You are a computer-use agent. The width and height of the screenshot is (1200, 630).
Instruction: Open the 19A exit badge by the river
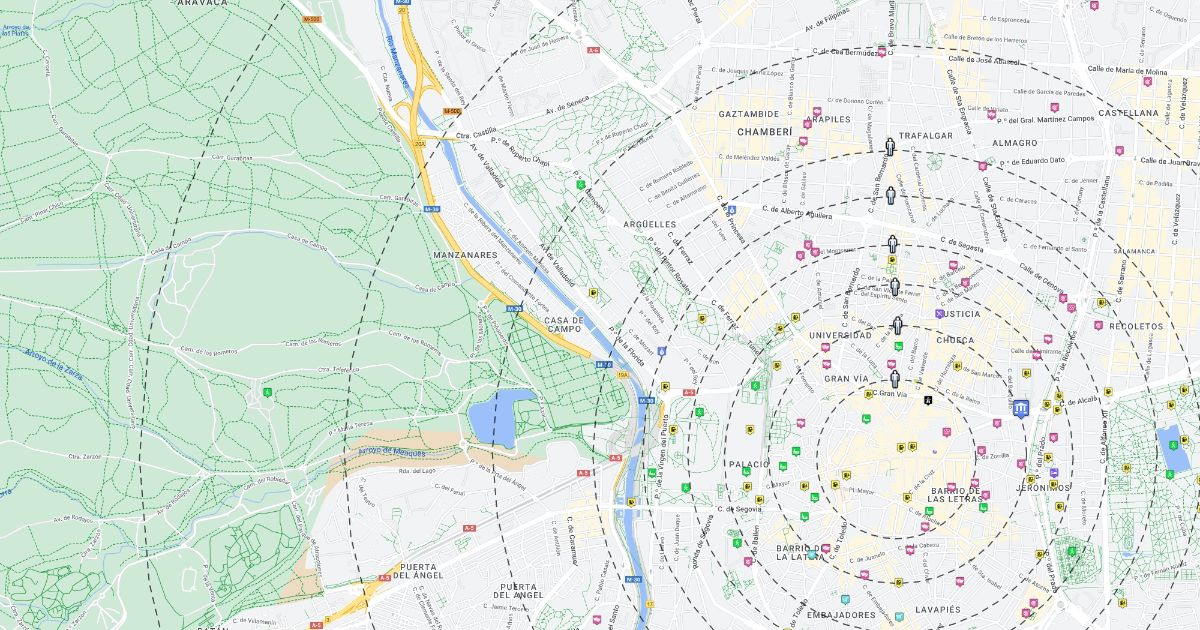[x=622, y=374]
